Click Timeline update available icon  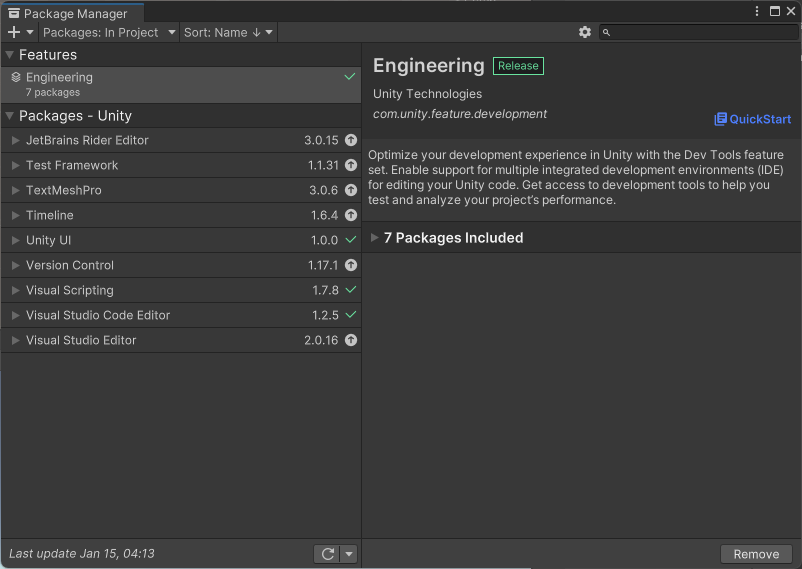point(351,215)
